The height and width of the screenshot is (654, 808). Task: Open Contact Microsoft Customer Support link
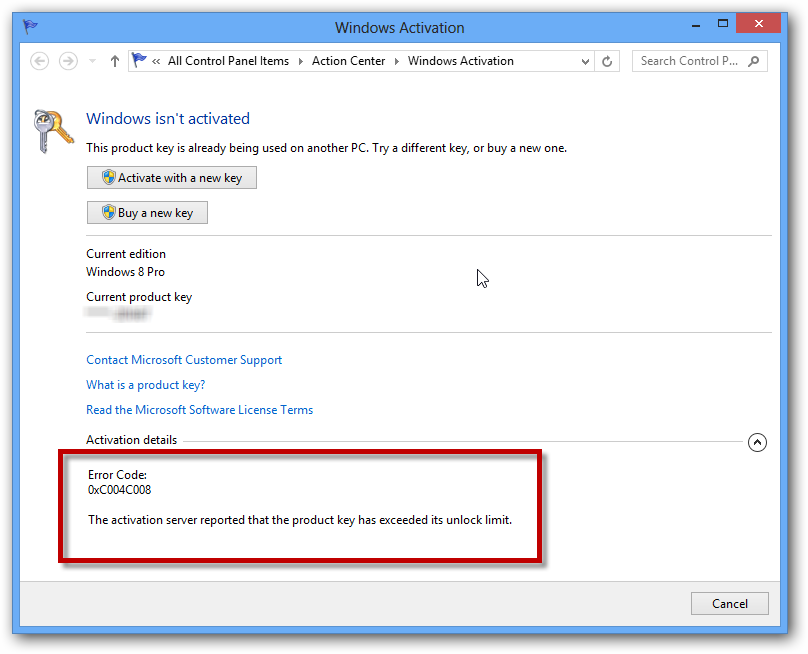click(184, 360)
